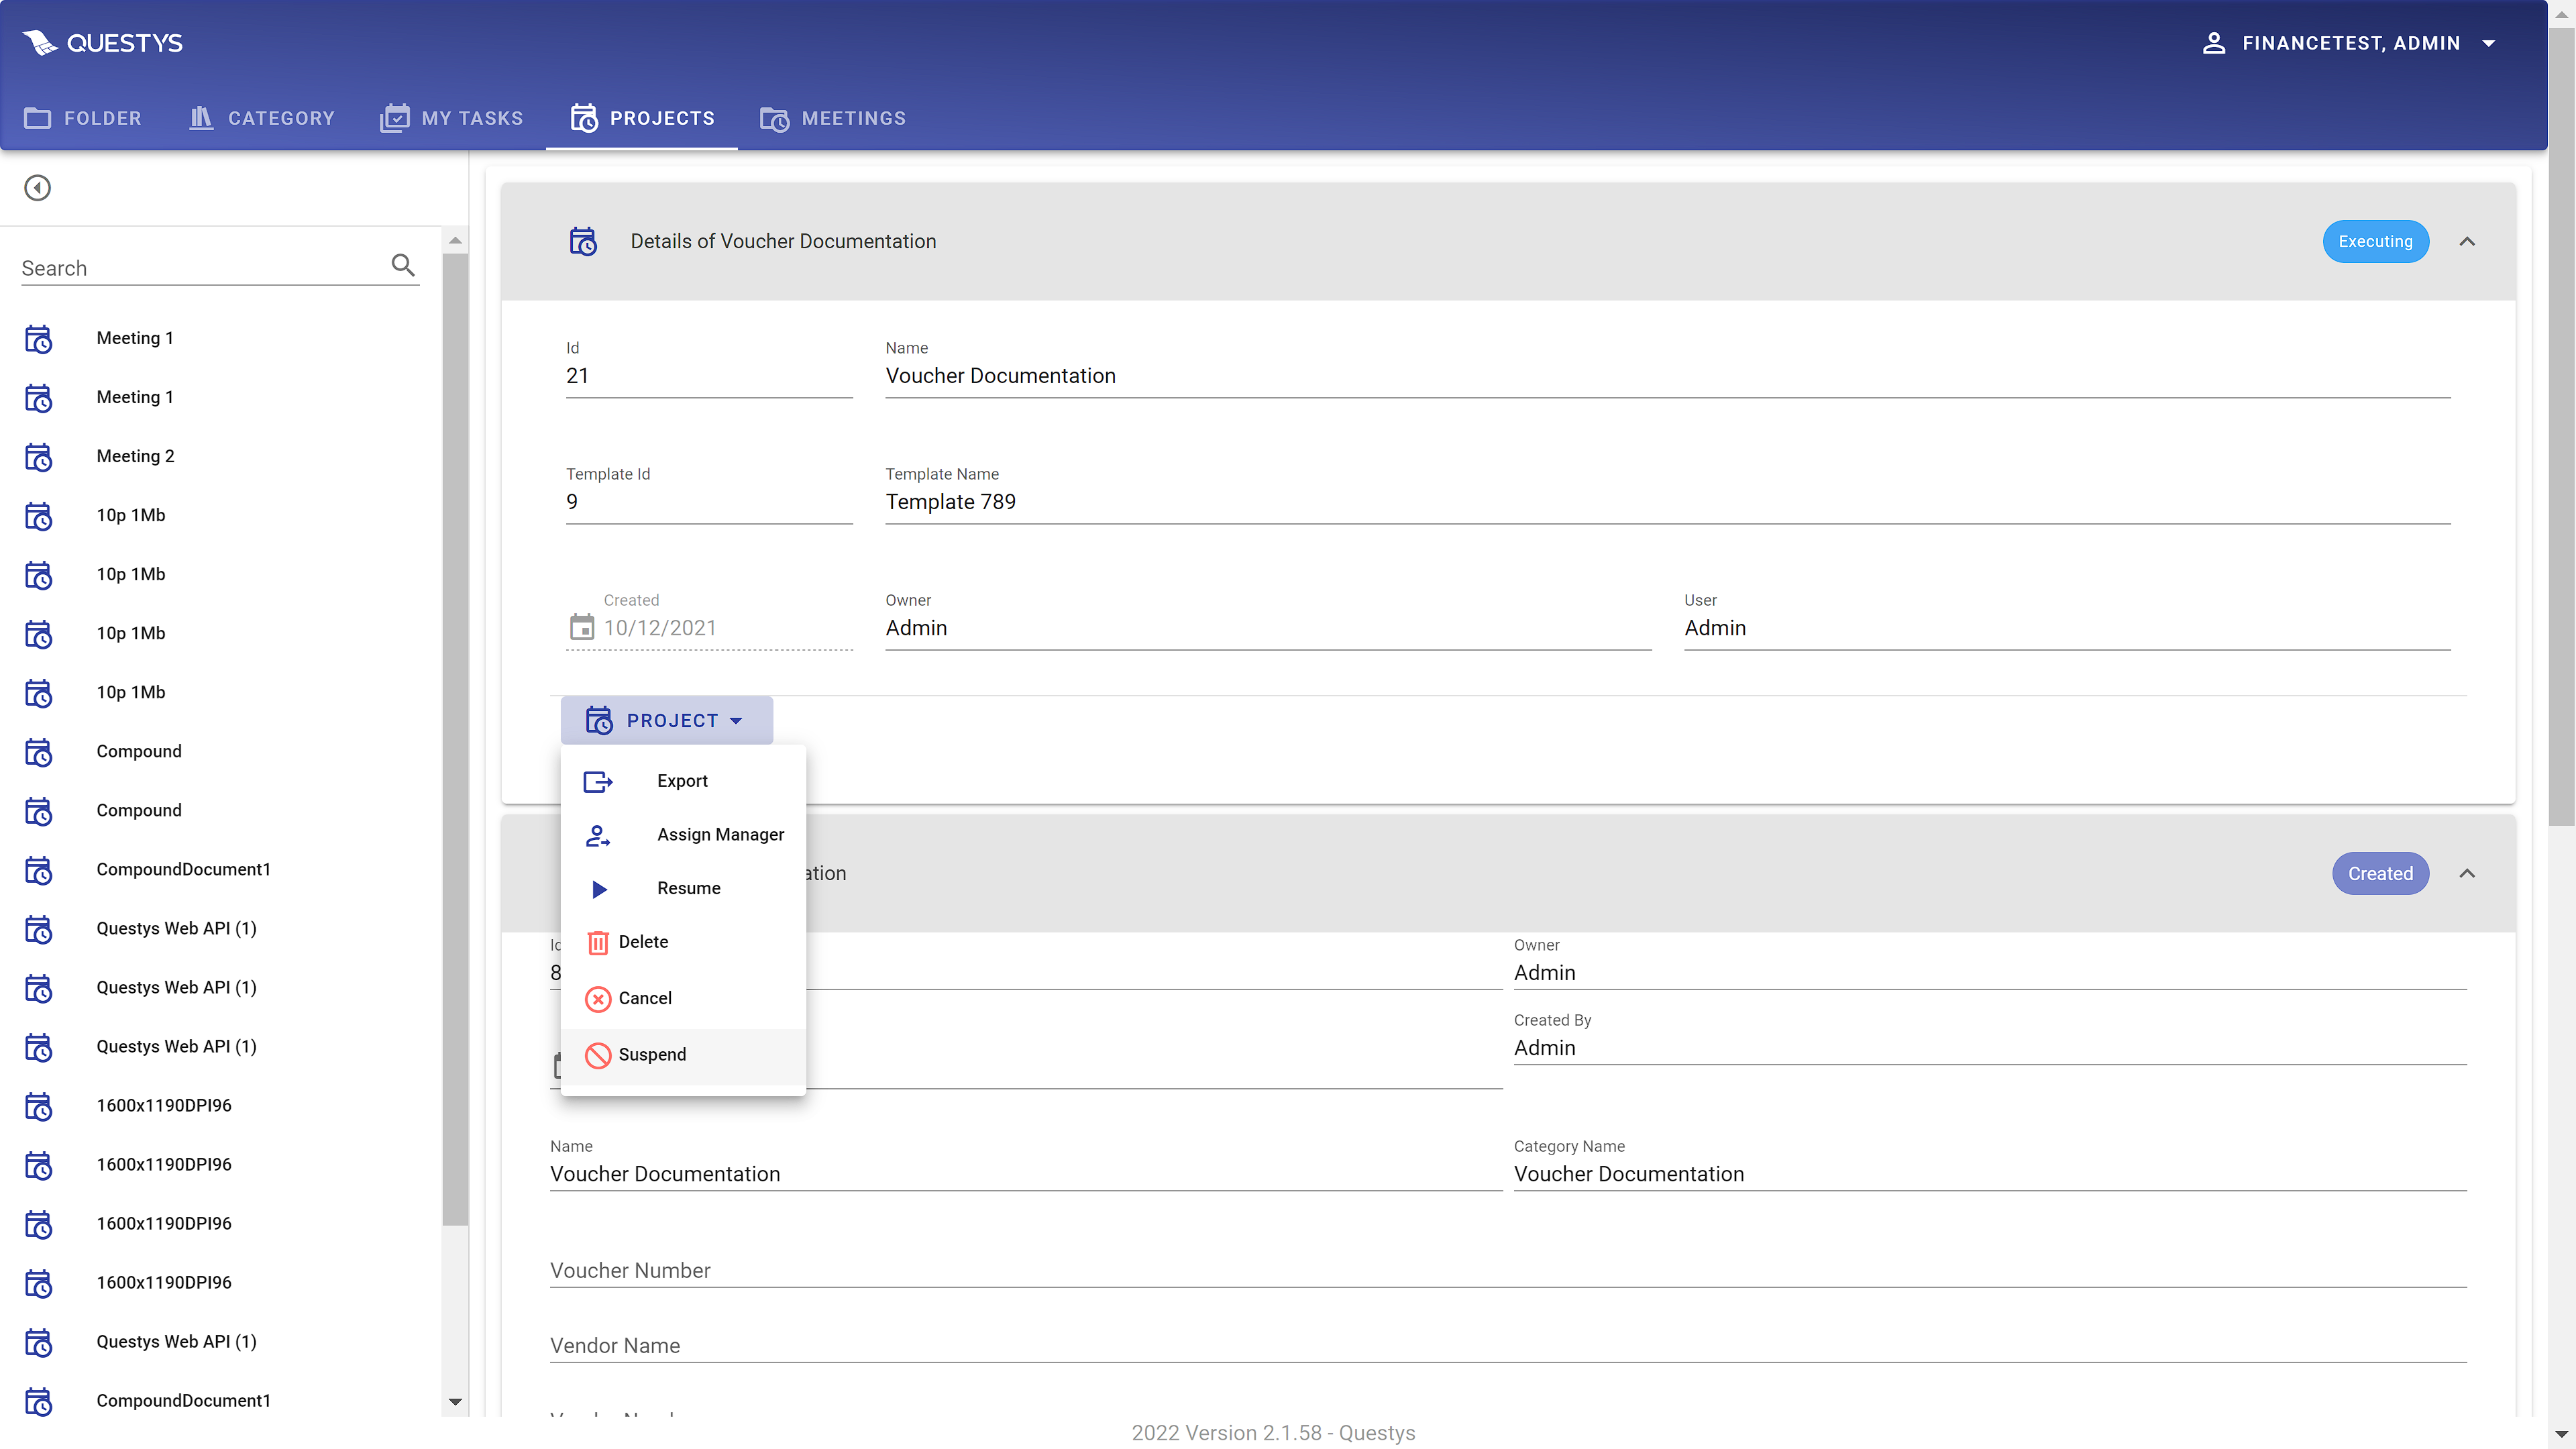This screenshot has height=1449, width=2576.
Task: Select the Projects tab
Action: click(x=642, y=118)
